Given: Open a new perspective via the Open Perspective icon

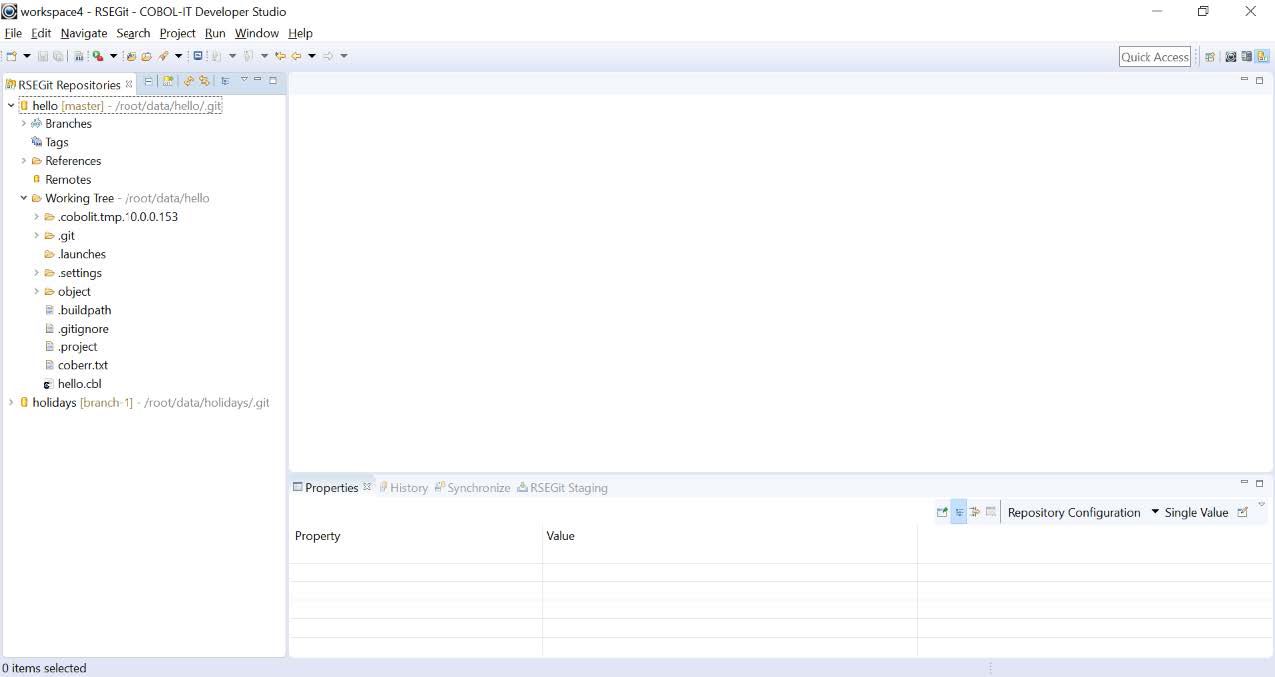Looking at the screenshot, I should click(x=1210, y=57).
